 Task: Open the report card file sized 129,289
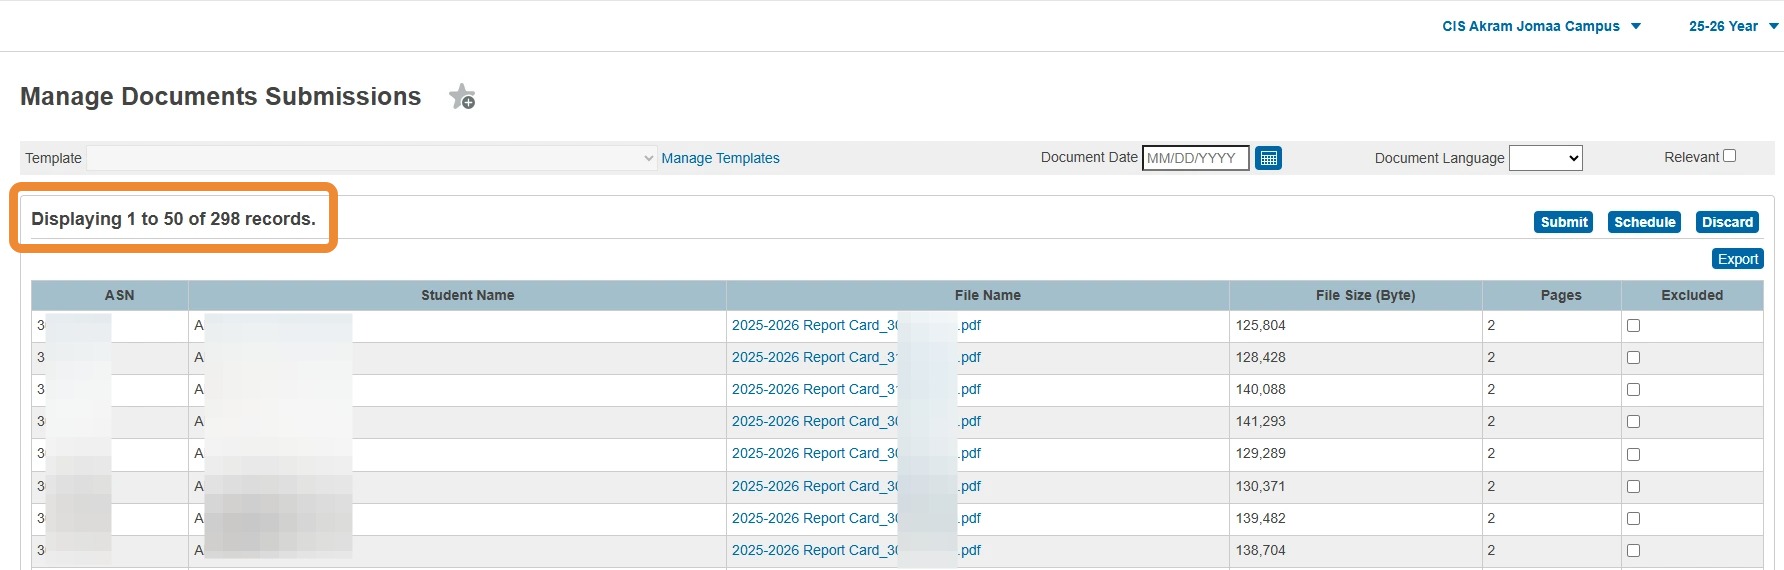pyautogui.click(x=856, y=453)
